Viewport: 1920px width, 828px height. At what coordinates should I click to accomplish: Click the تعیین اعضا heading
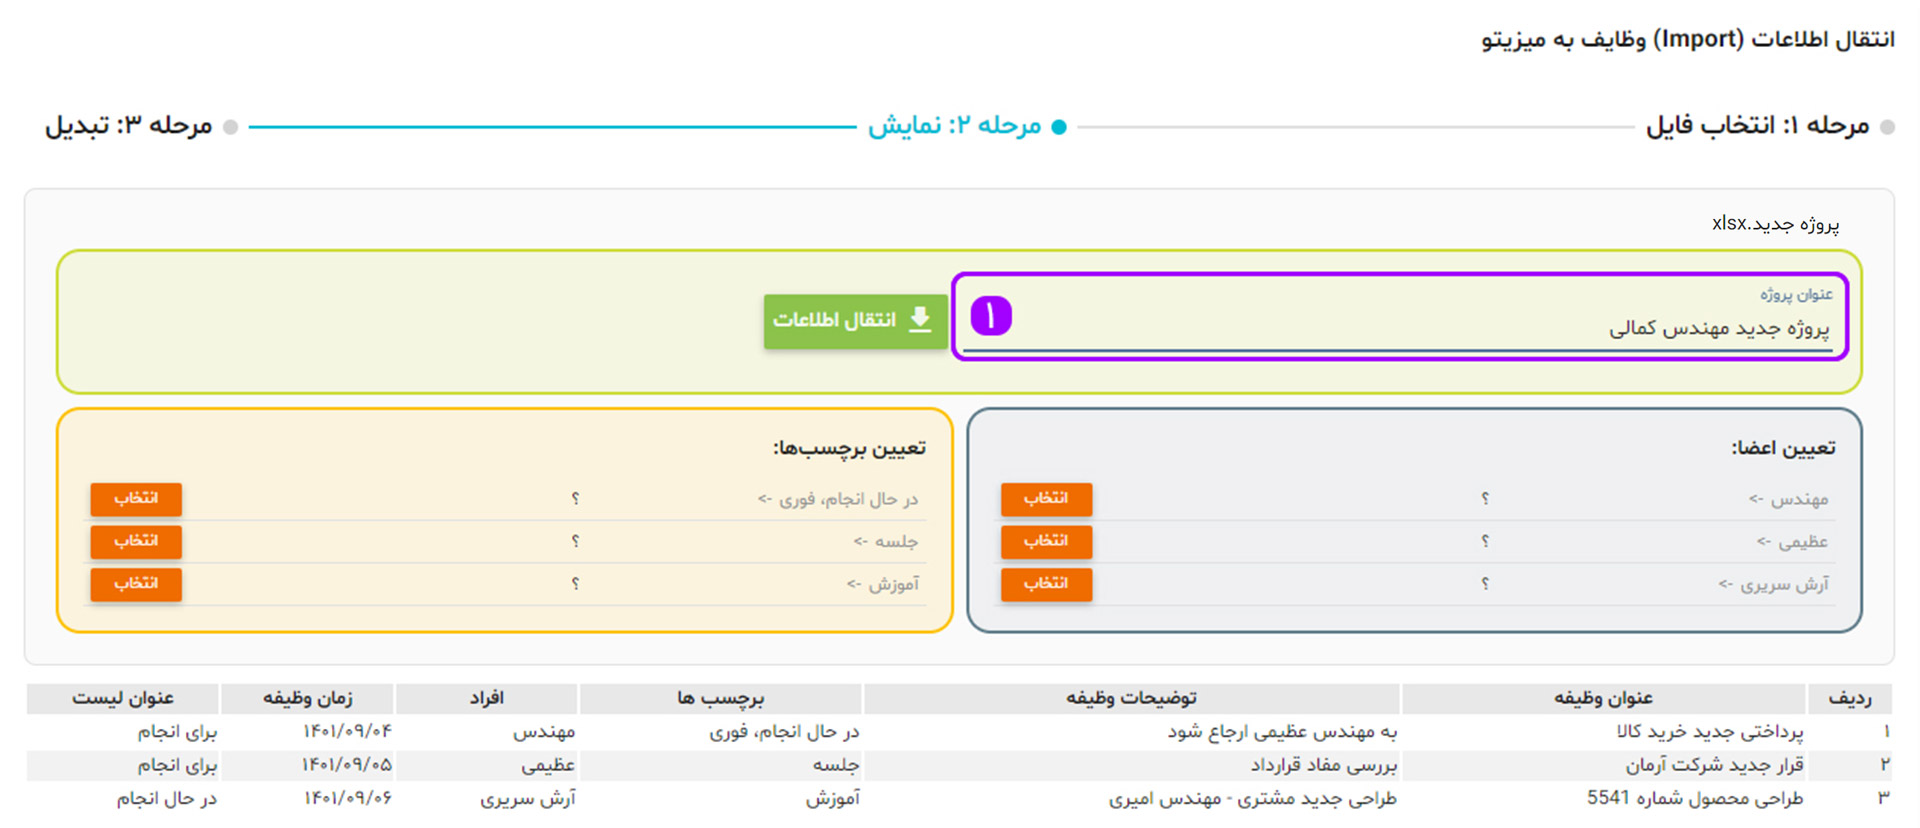[1783, 448]
